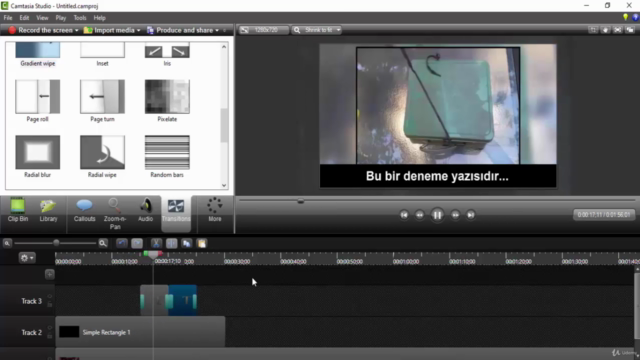This screenshot has width=640, height=360.
Task: Toggle Track 2 visibility icon
Action: (x=50, y=328)
